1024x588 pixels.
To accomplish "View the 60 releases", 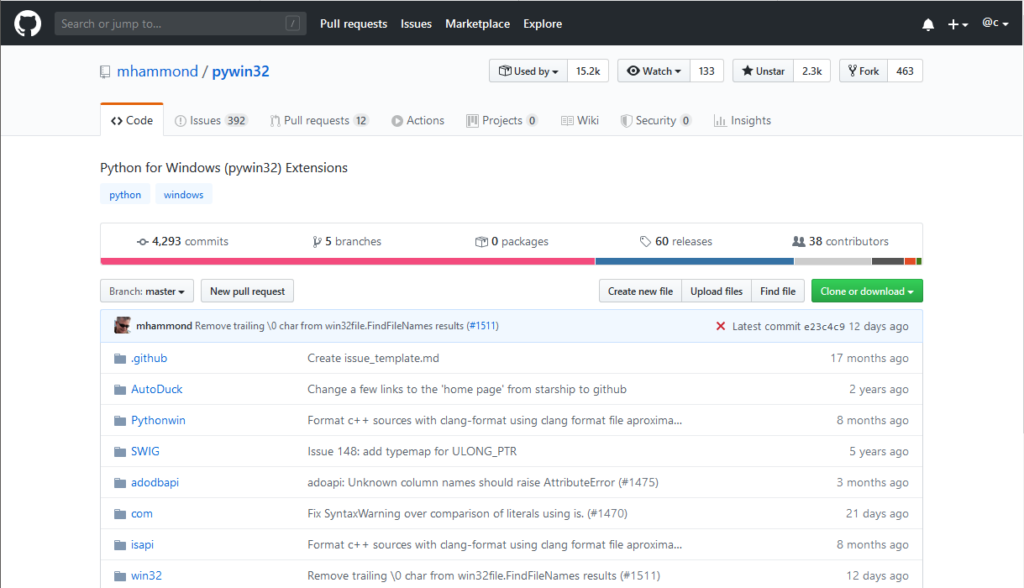I will 676,241.
